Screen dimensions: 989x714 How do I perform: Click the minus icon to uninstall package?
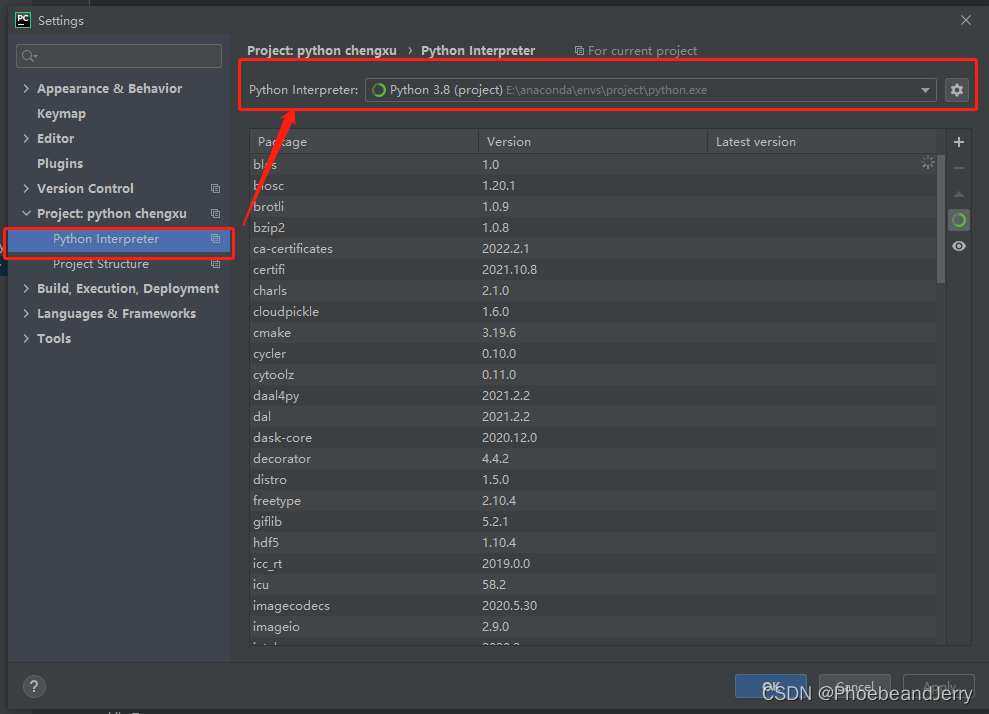tap(959, 168)
